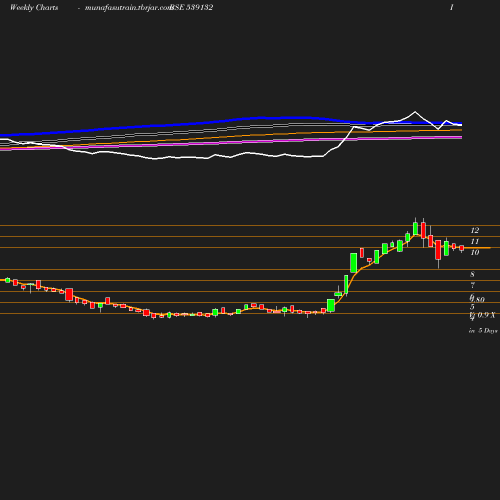The image size is (500, 500).
Task: Click the price axis label "12"
Action: [x=475, y=230]
